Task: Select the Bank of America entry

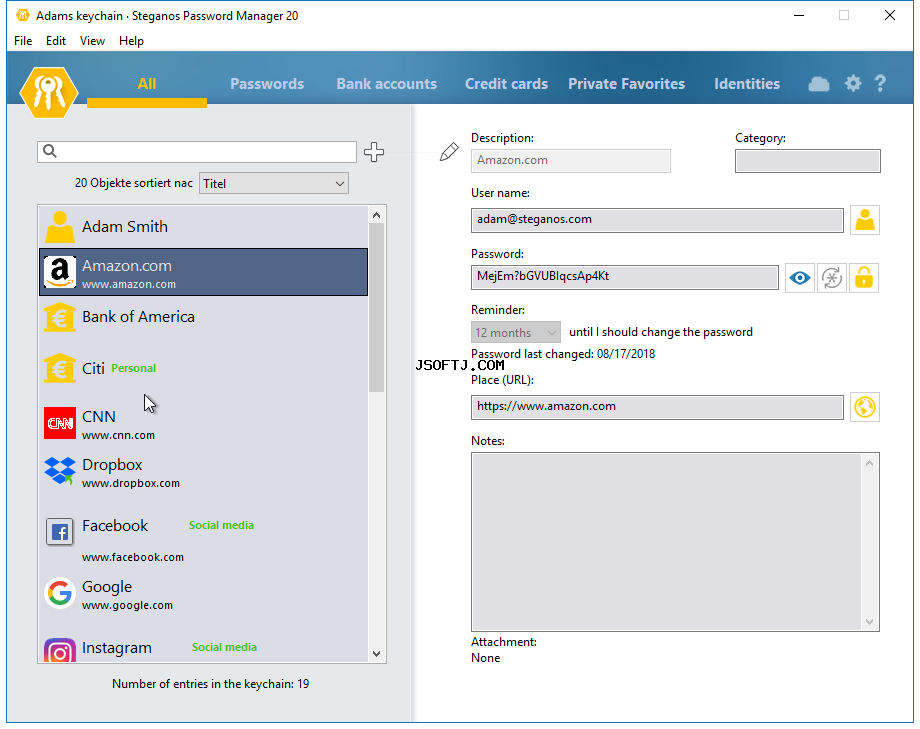Action: 204,318
